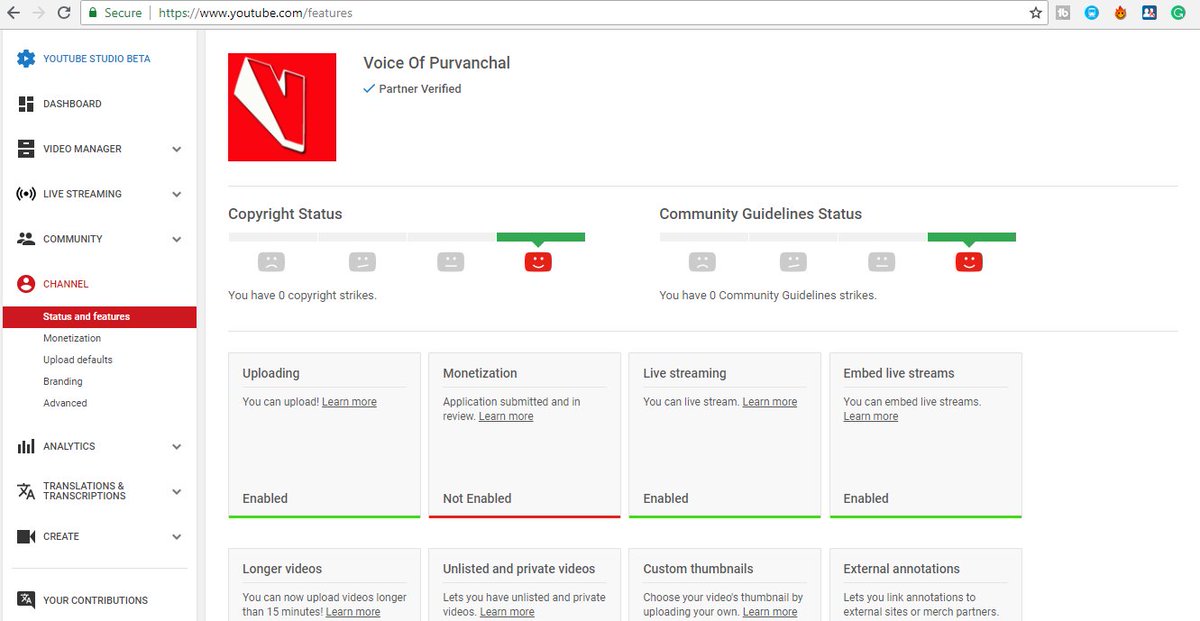The width and height of the screenshot is (1200, 621).
Task: Expand the Analytics menu chevron
Action: coord(177,447)
